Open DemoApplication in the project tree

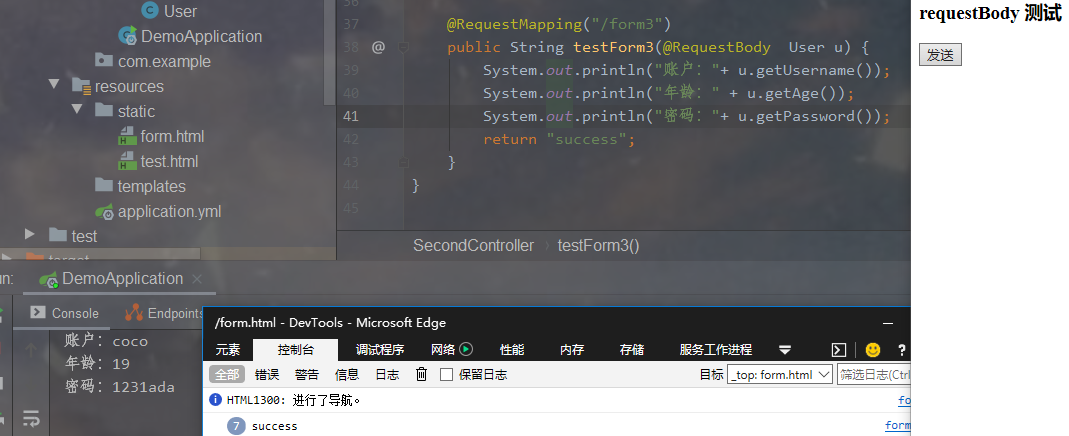point(201,36)
